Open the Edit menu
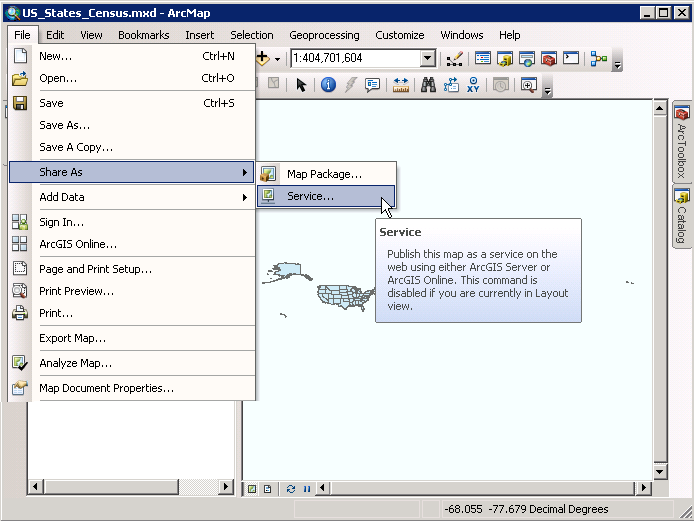This screenshot has width=694, height=521. tap(55, 35)
